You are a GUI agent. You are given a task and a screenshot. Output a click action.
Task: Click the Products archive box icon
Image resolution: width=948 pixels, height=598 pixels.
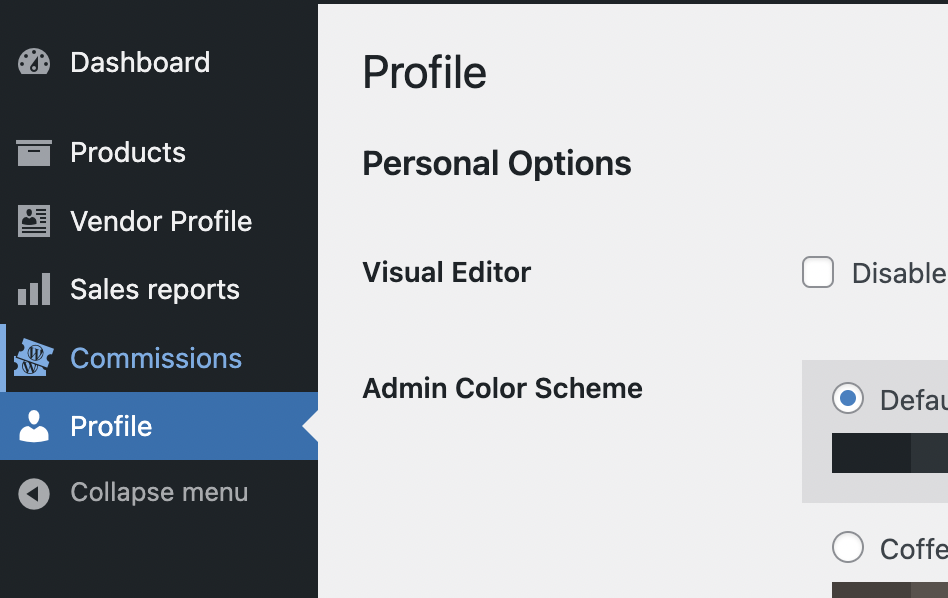[34, 152]
